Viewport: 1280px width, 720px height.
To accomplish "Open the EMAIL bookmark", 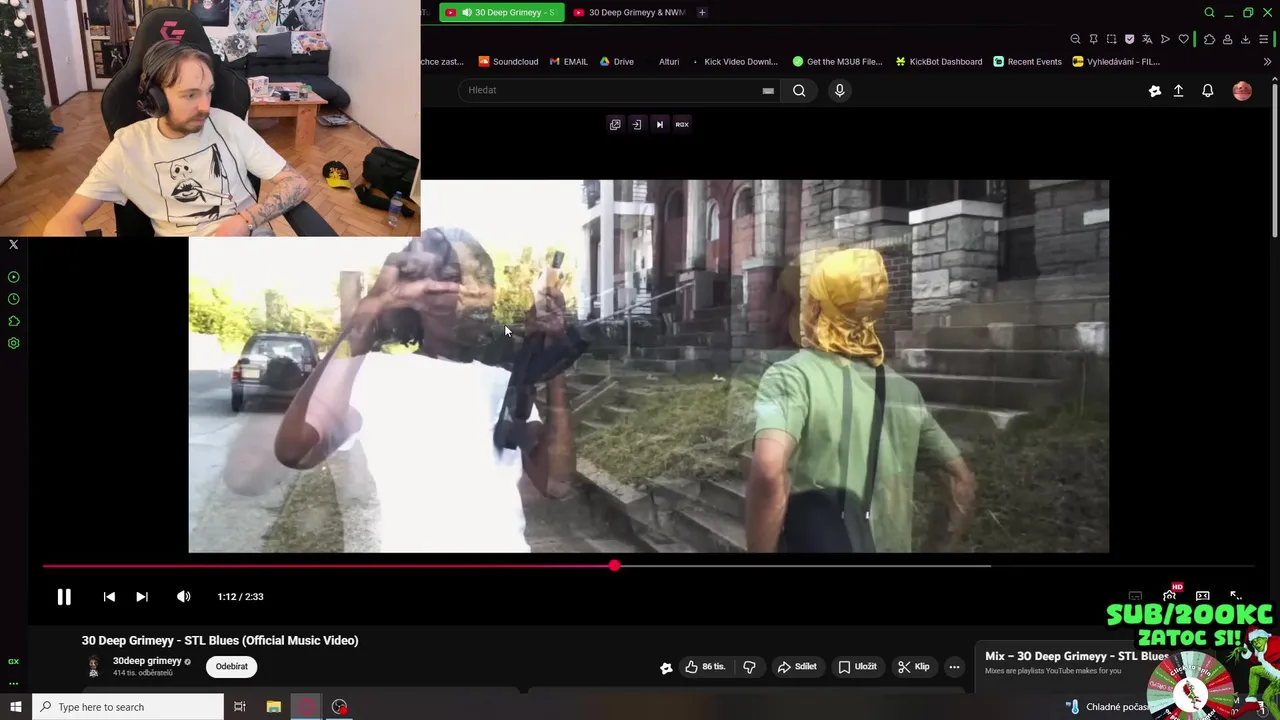I will tap(568, 61).
